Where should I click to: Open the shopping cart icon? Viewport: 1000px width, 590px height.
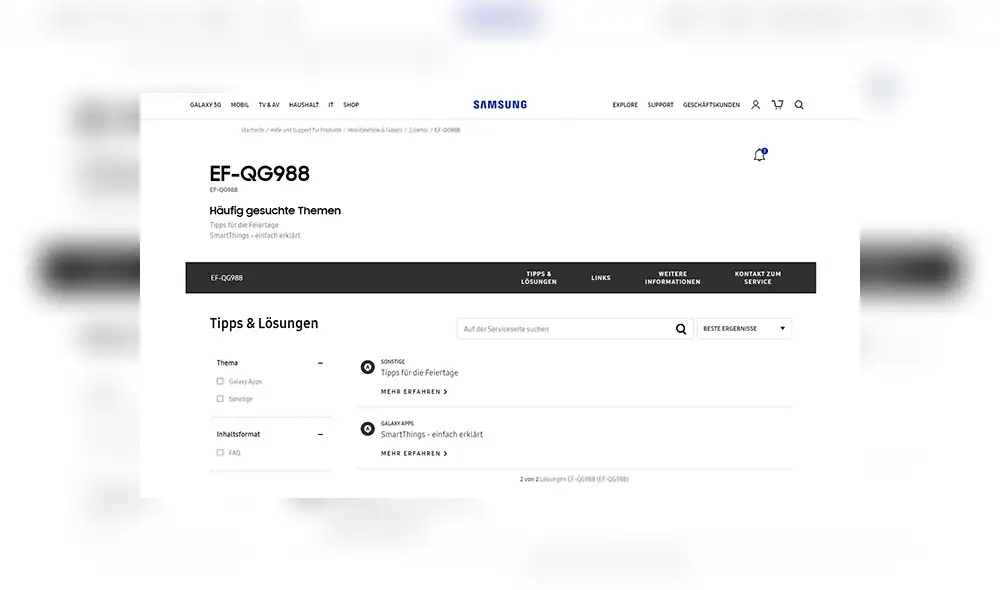(777, 104)
